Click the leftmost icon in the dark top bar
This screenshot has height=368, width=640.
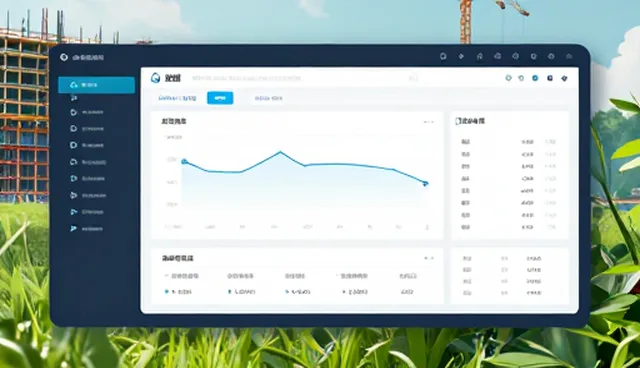tap(443, 56)
